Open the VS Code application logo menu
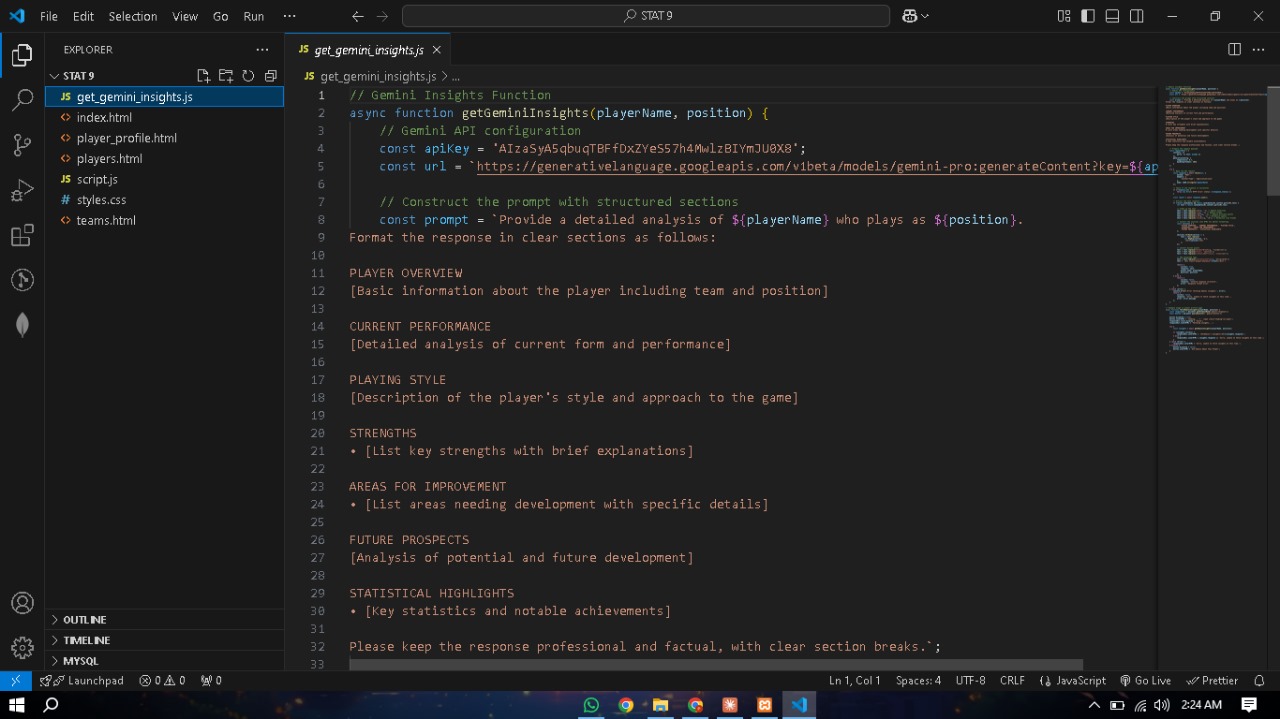1280x719 pixels. click(x=16, y=16)
